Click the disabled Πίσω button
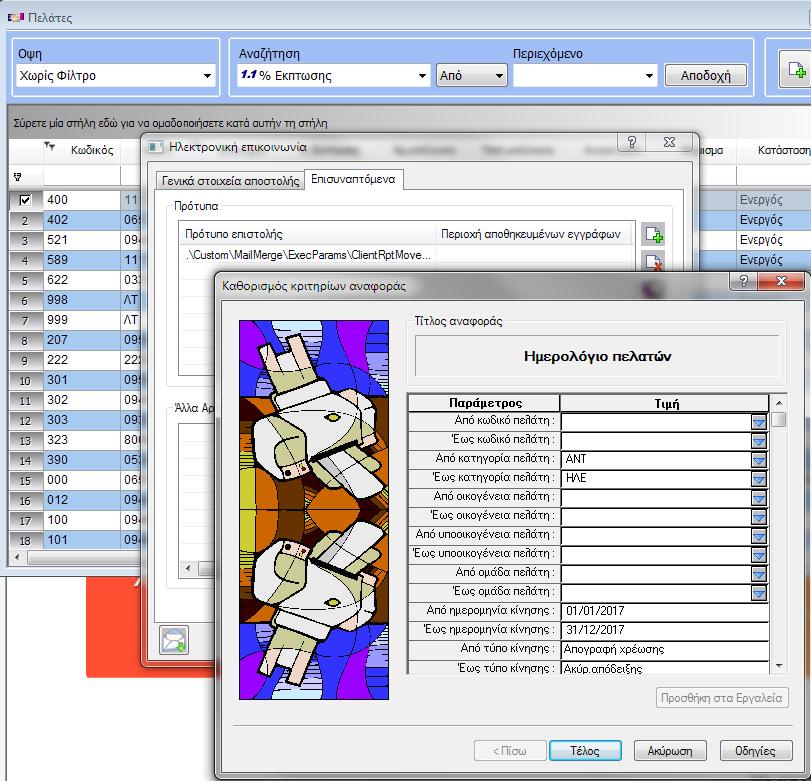The width and height of the screenshot is (811, 781). click(x=510, y=750)
